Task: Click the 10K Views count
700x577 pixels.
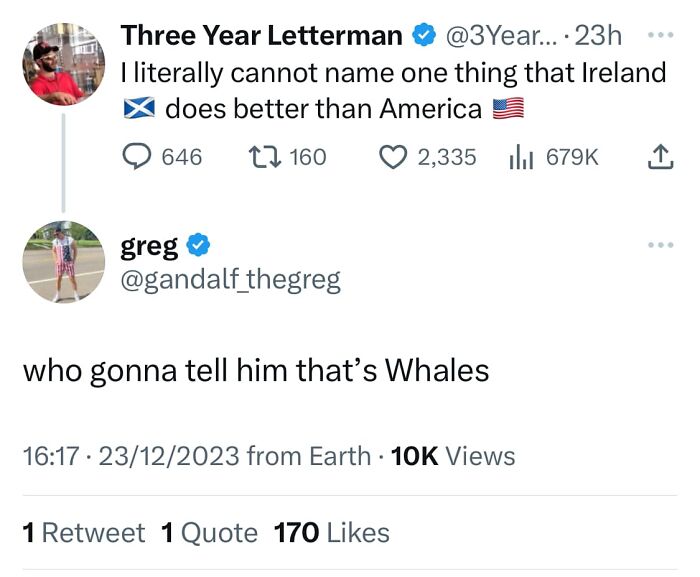Action: 453,456
